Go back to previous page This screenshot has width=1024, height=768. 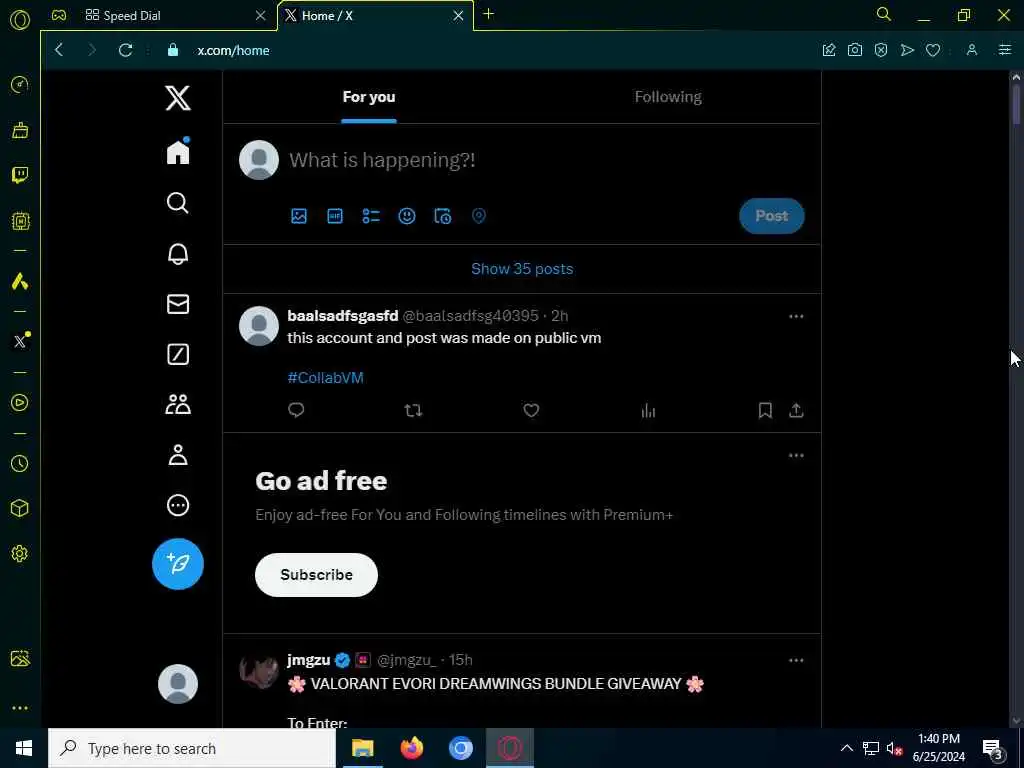(x=59, y=50)
